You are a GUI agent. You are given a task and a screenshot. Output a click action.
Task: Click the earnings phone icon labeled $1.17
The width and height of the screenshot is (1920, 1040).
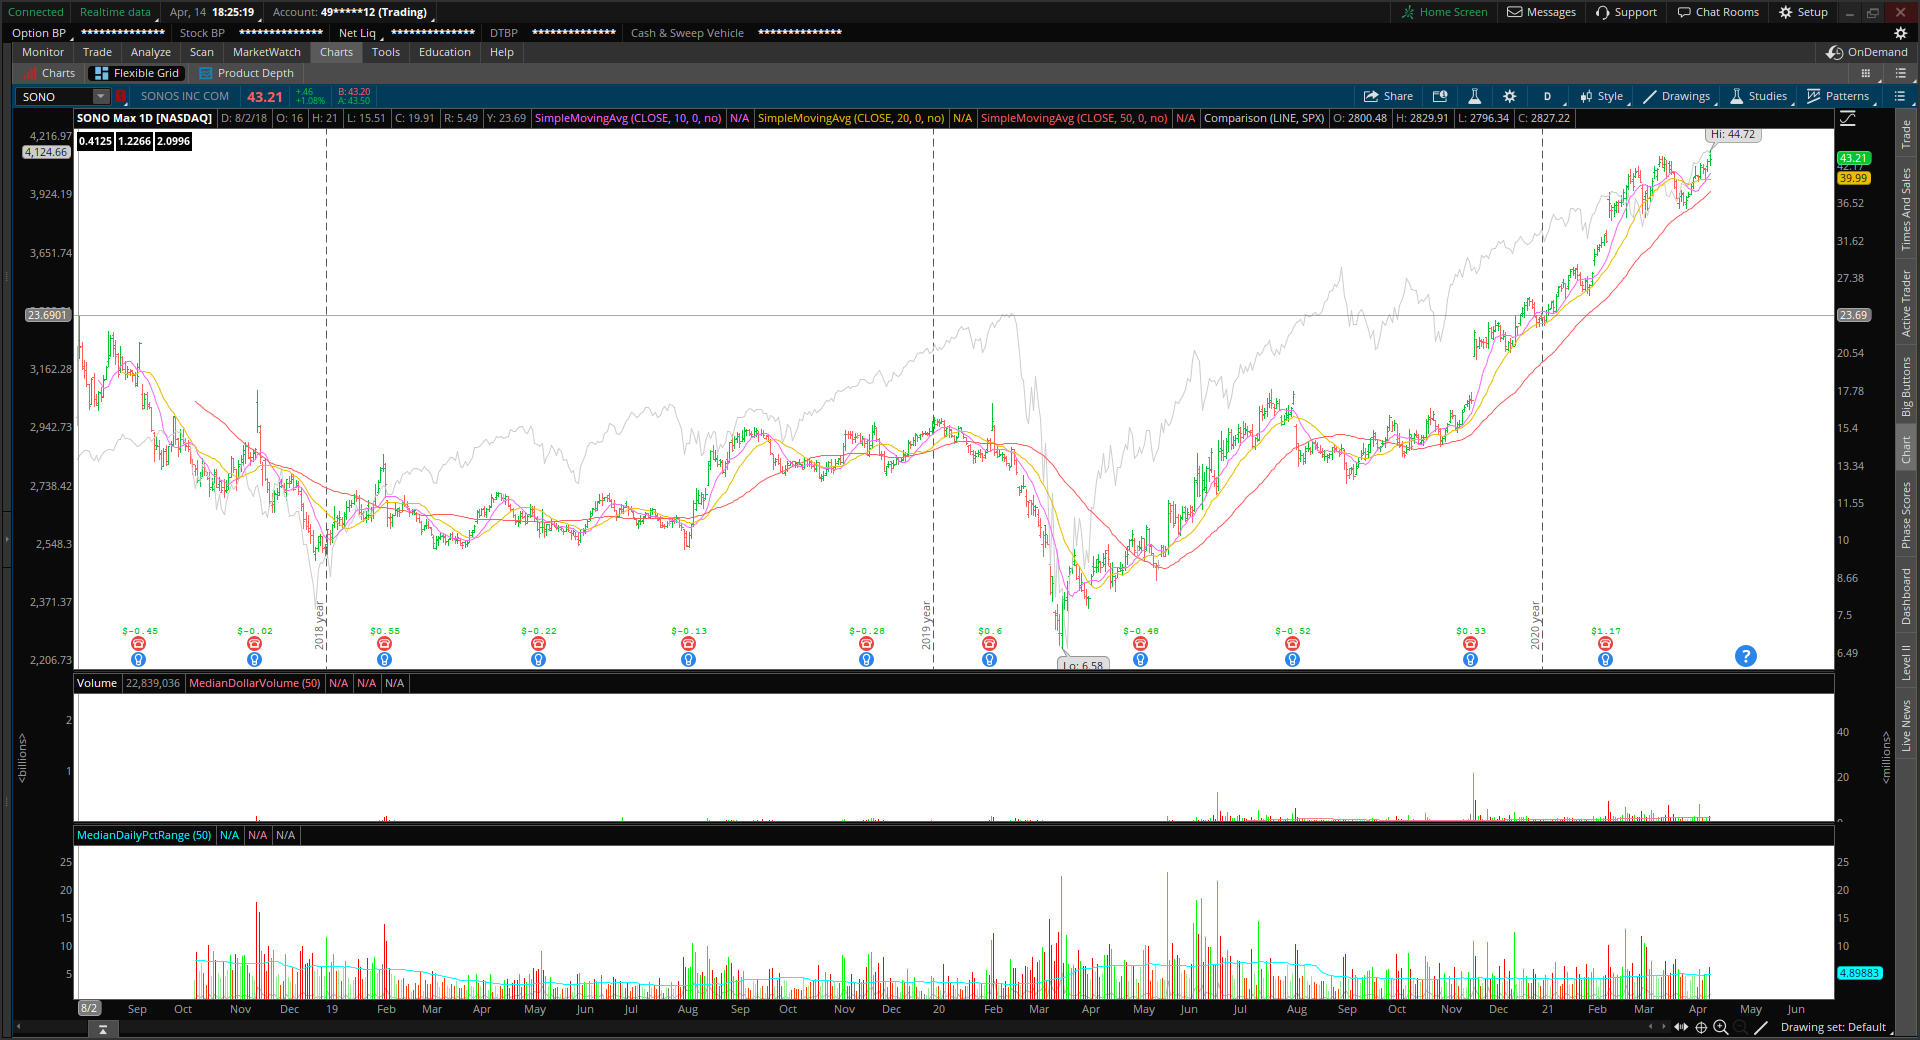click(x=1605, y=643)
